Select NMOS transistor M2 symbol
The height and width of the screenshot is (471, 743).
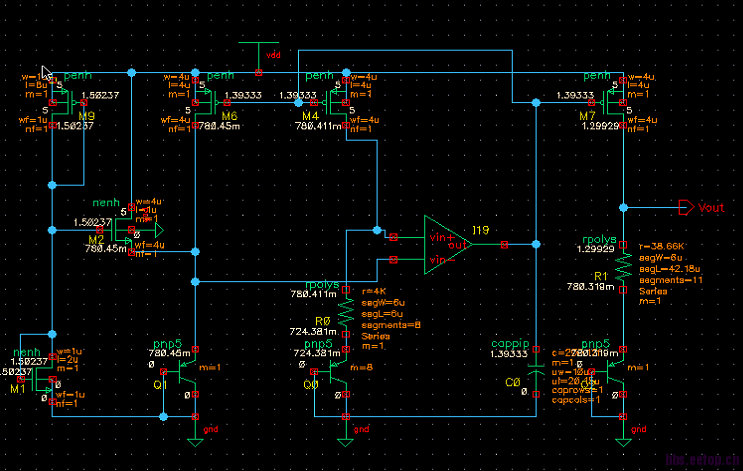point(118,230)
